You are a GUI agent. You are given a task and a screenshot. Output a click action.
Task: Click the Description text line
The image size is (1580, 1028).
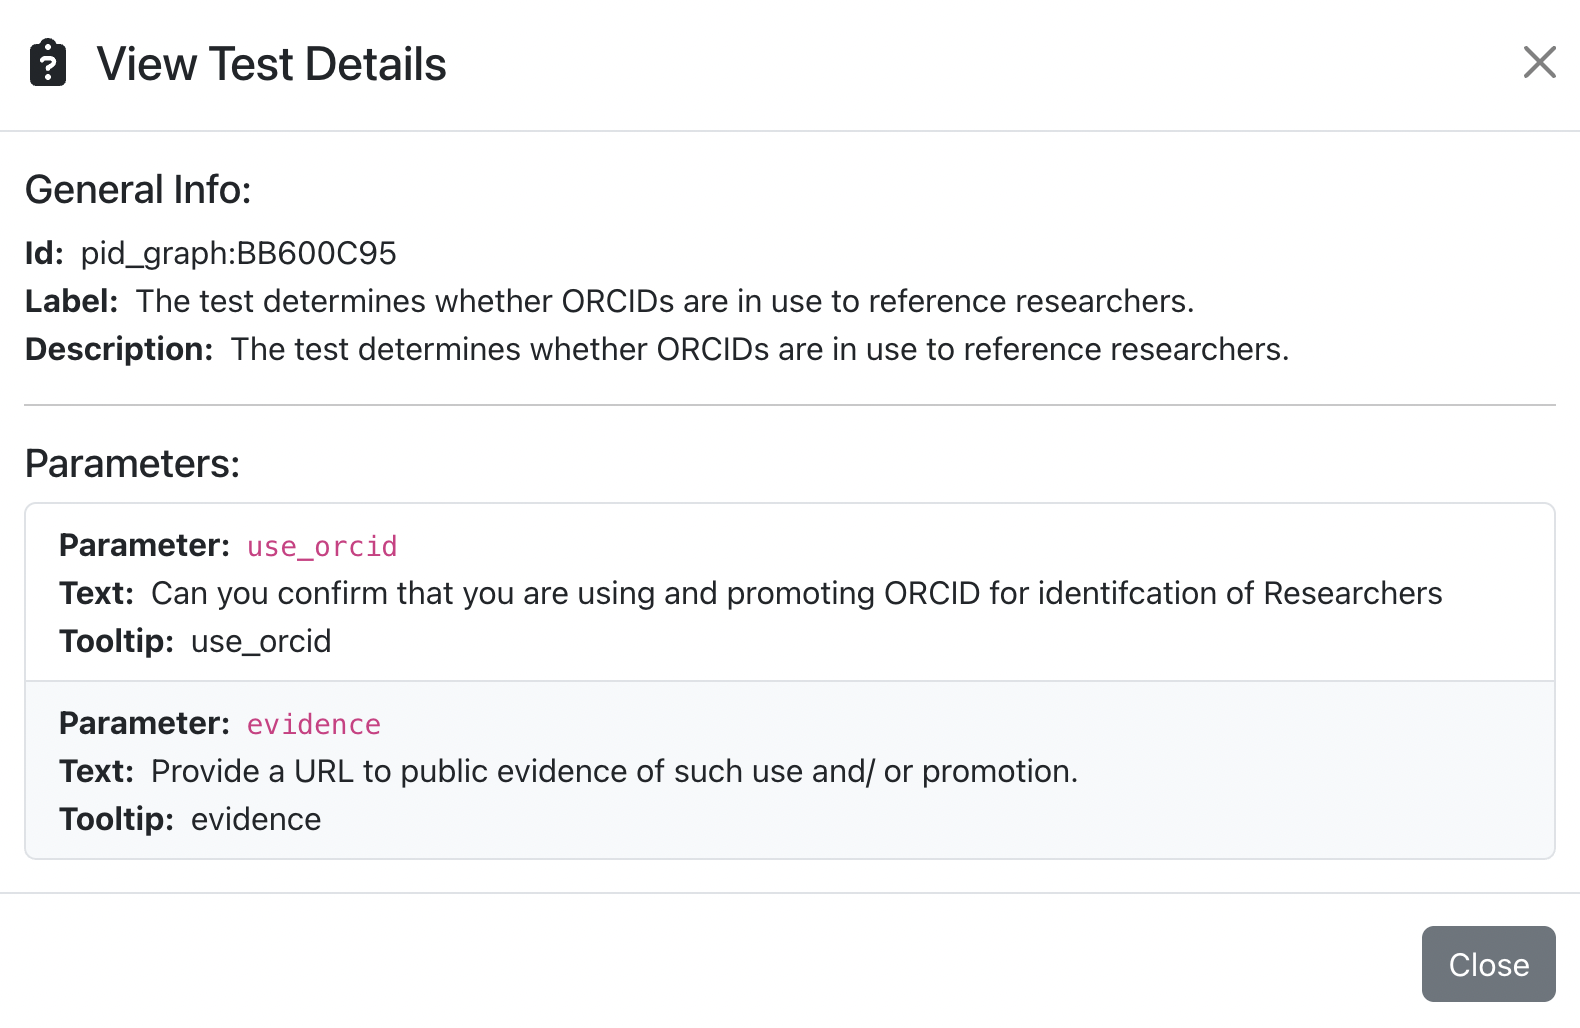(760, 349)
